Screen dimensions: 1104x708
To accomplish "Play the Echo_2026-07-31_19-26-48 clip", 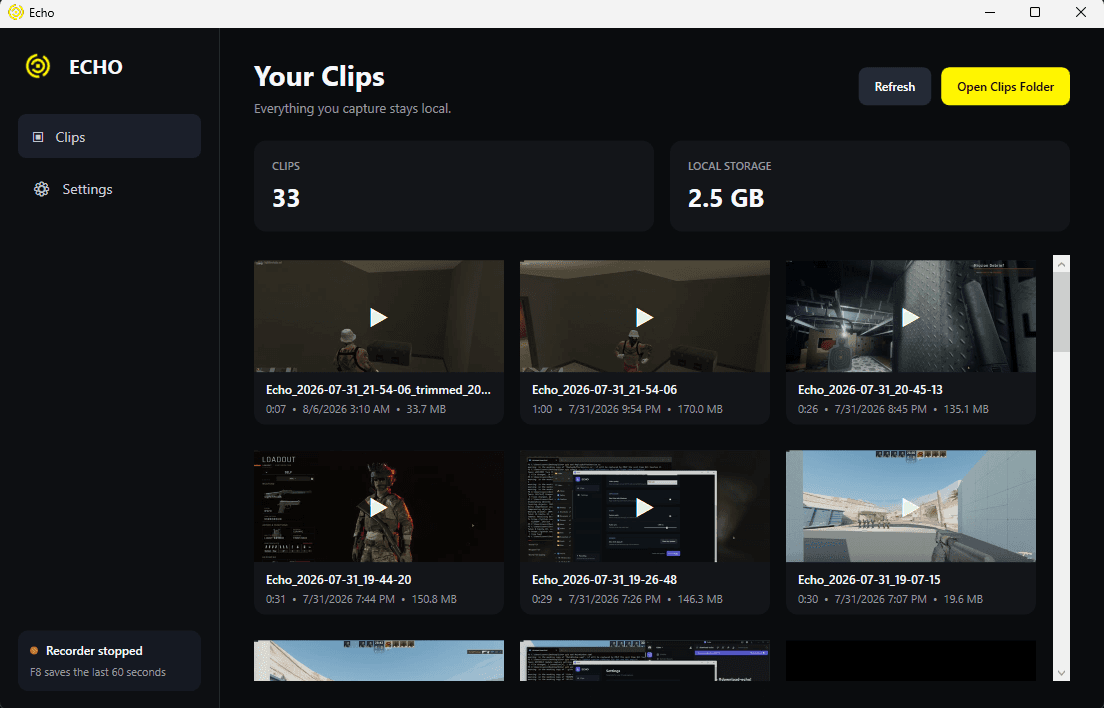I will (x=644, y=507).
